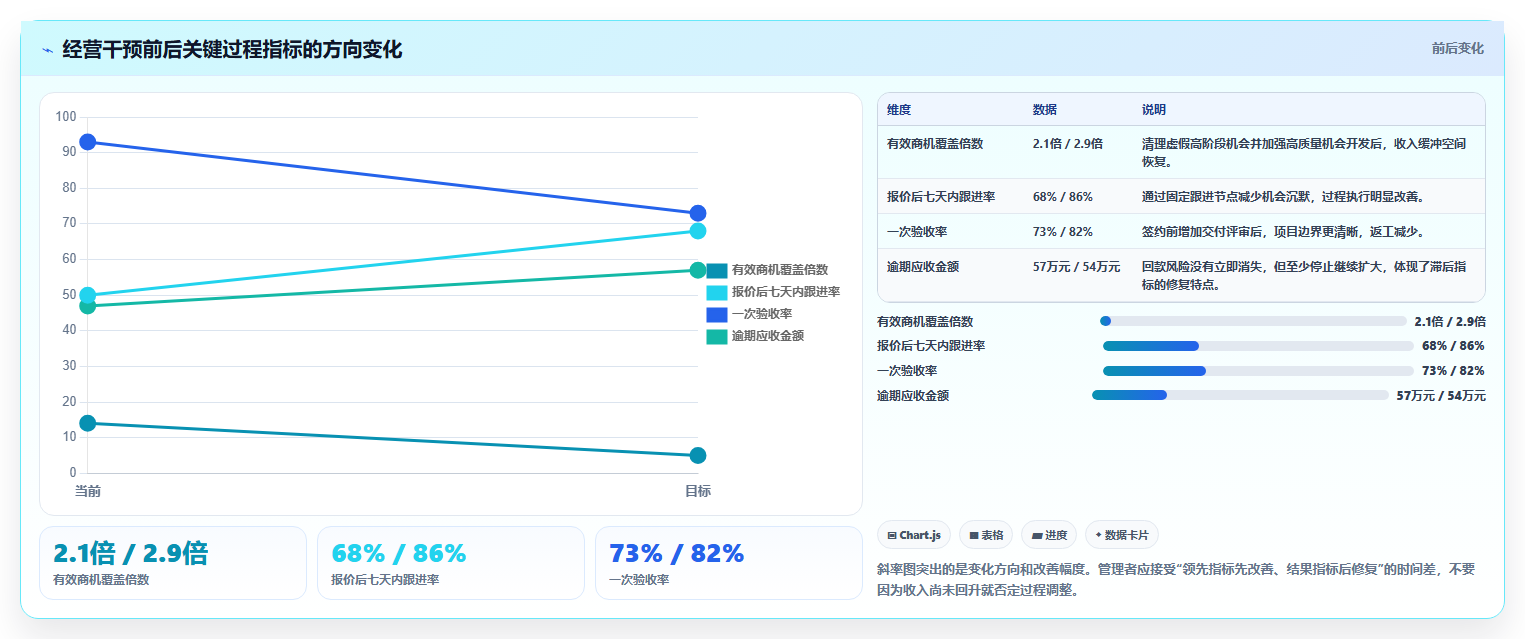Click table cell 68% / 86%
The height and width of the screenshot is (639, 1525).
tap(1063, 196)
